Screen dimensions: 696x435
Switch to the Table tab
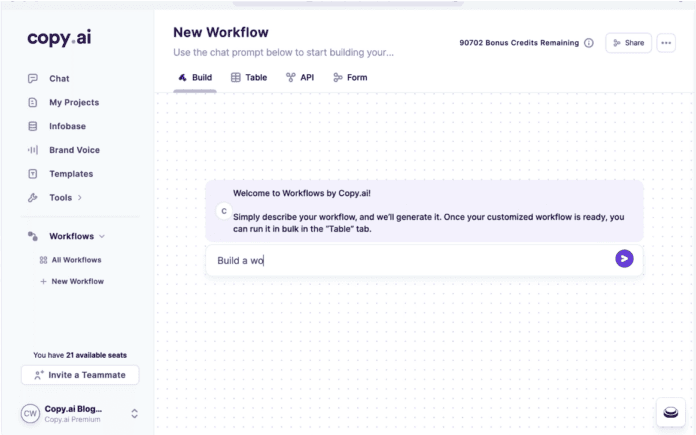249,78
